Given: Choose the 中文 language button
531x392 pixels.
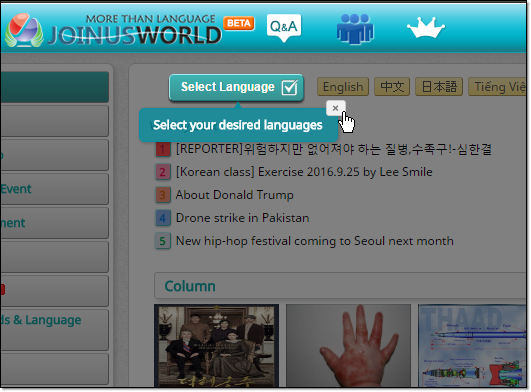Looking at the screenshot, I should [x=392, y=87].
